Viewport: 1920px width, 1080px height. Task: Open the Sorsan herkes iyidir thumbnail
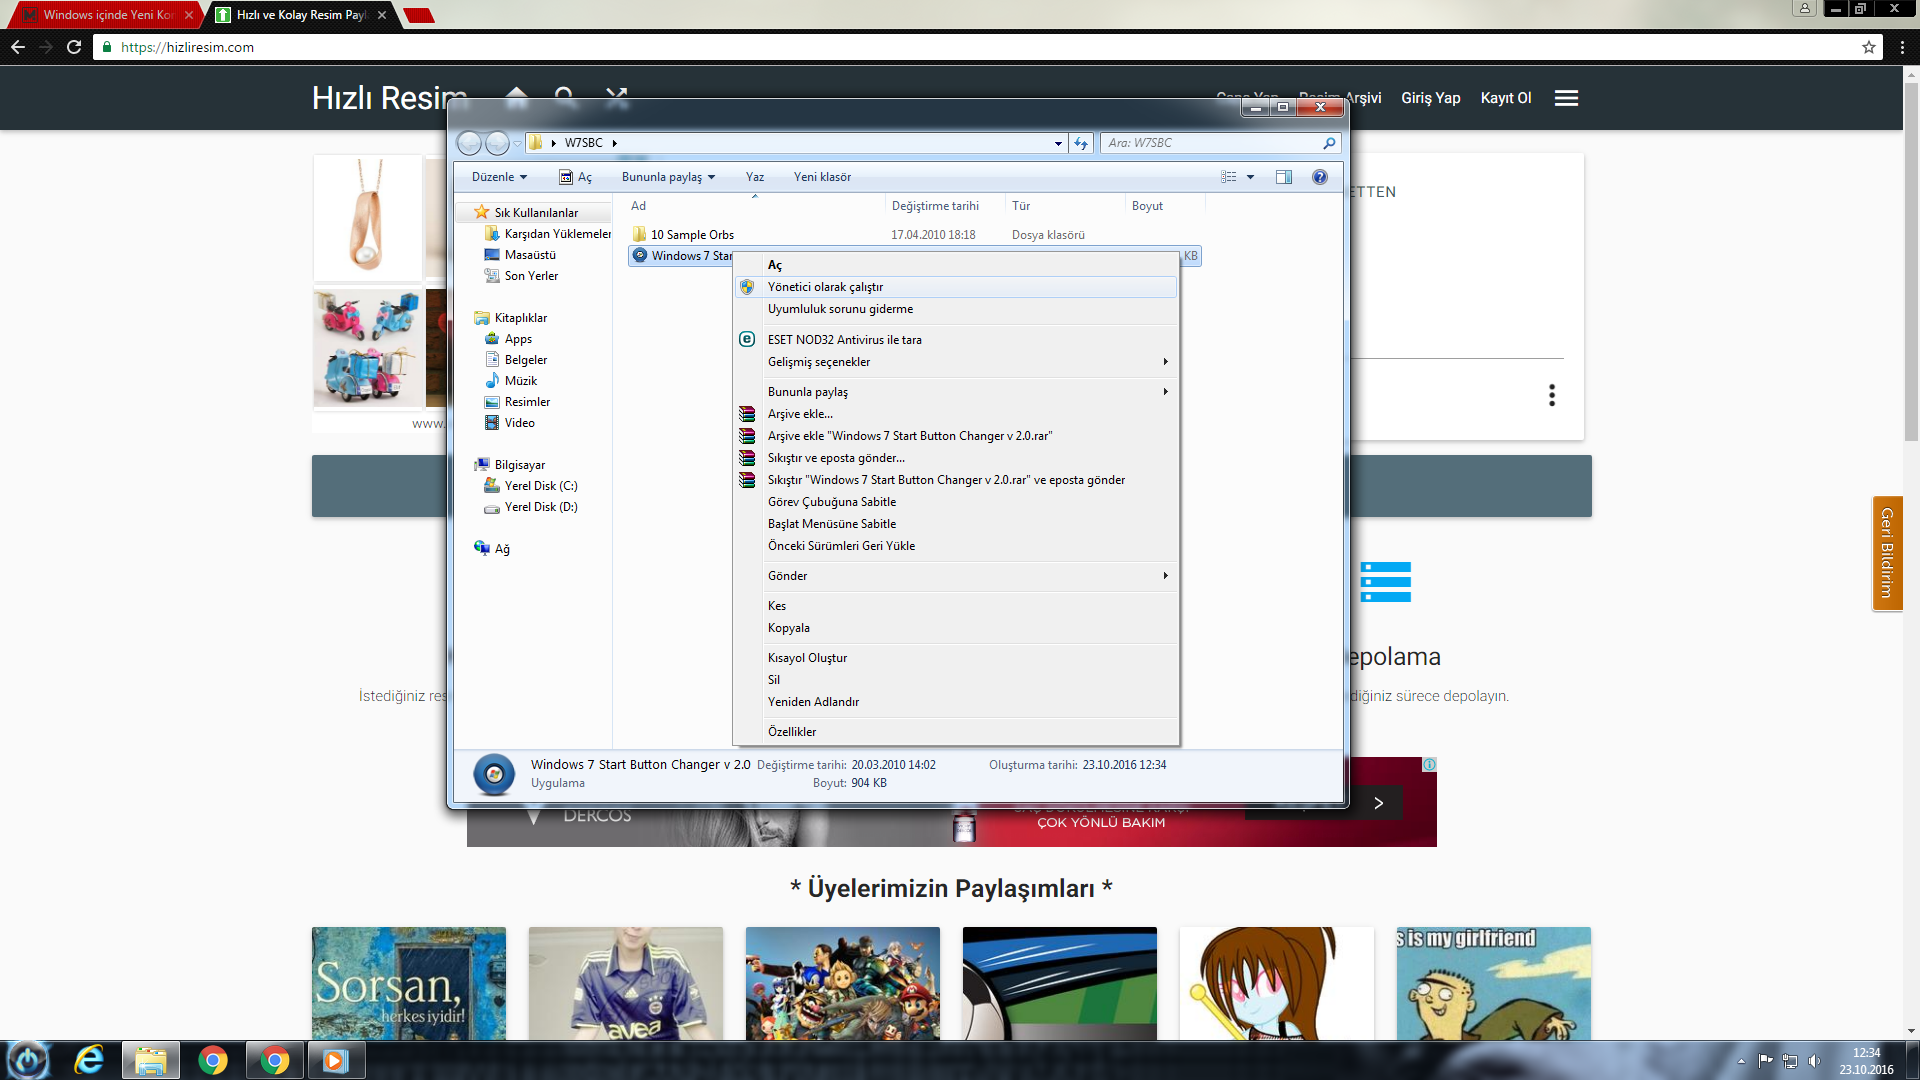click(409, 983)
